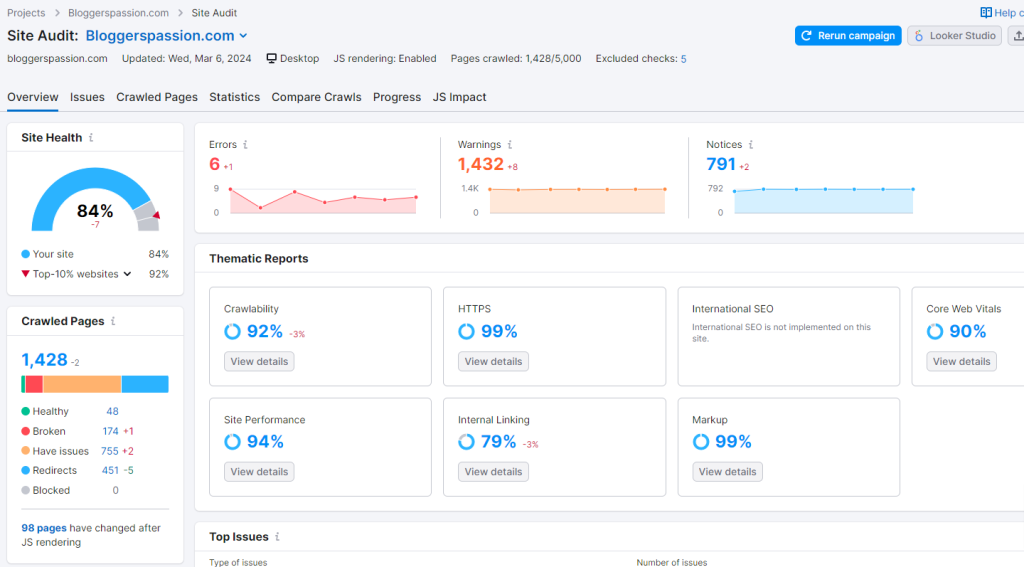Click the notices count 791
Viewport: 1024px width, 567px height.
tap(721, 164)
